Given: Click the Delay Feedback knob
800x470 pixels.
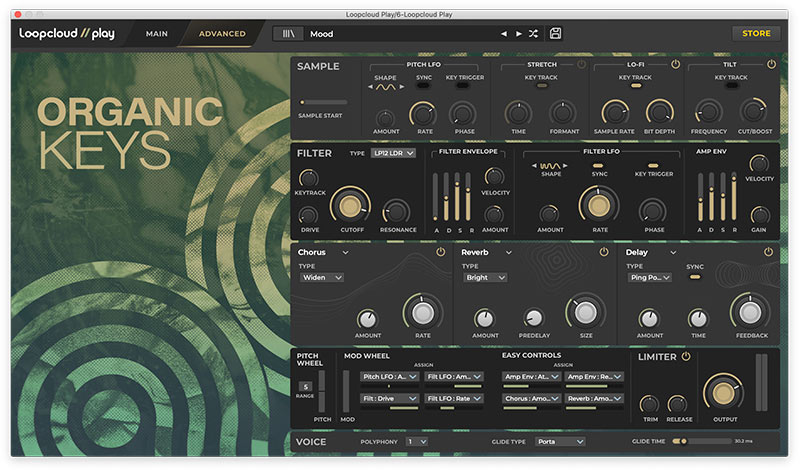Looking at the screenshot, I should [750, 313].
